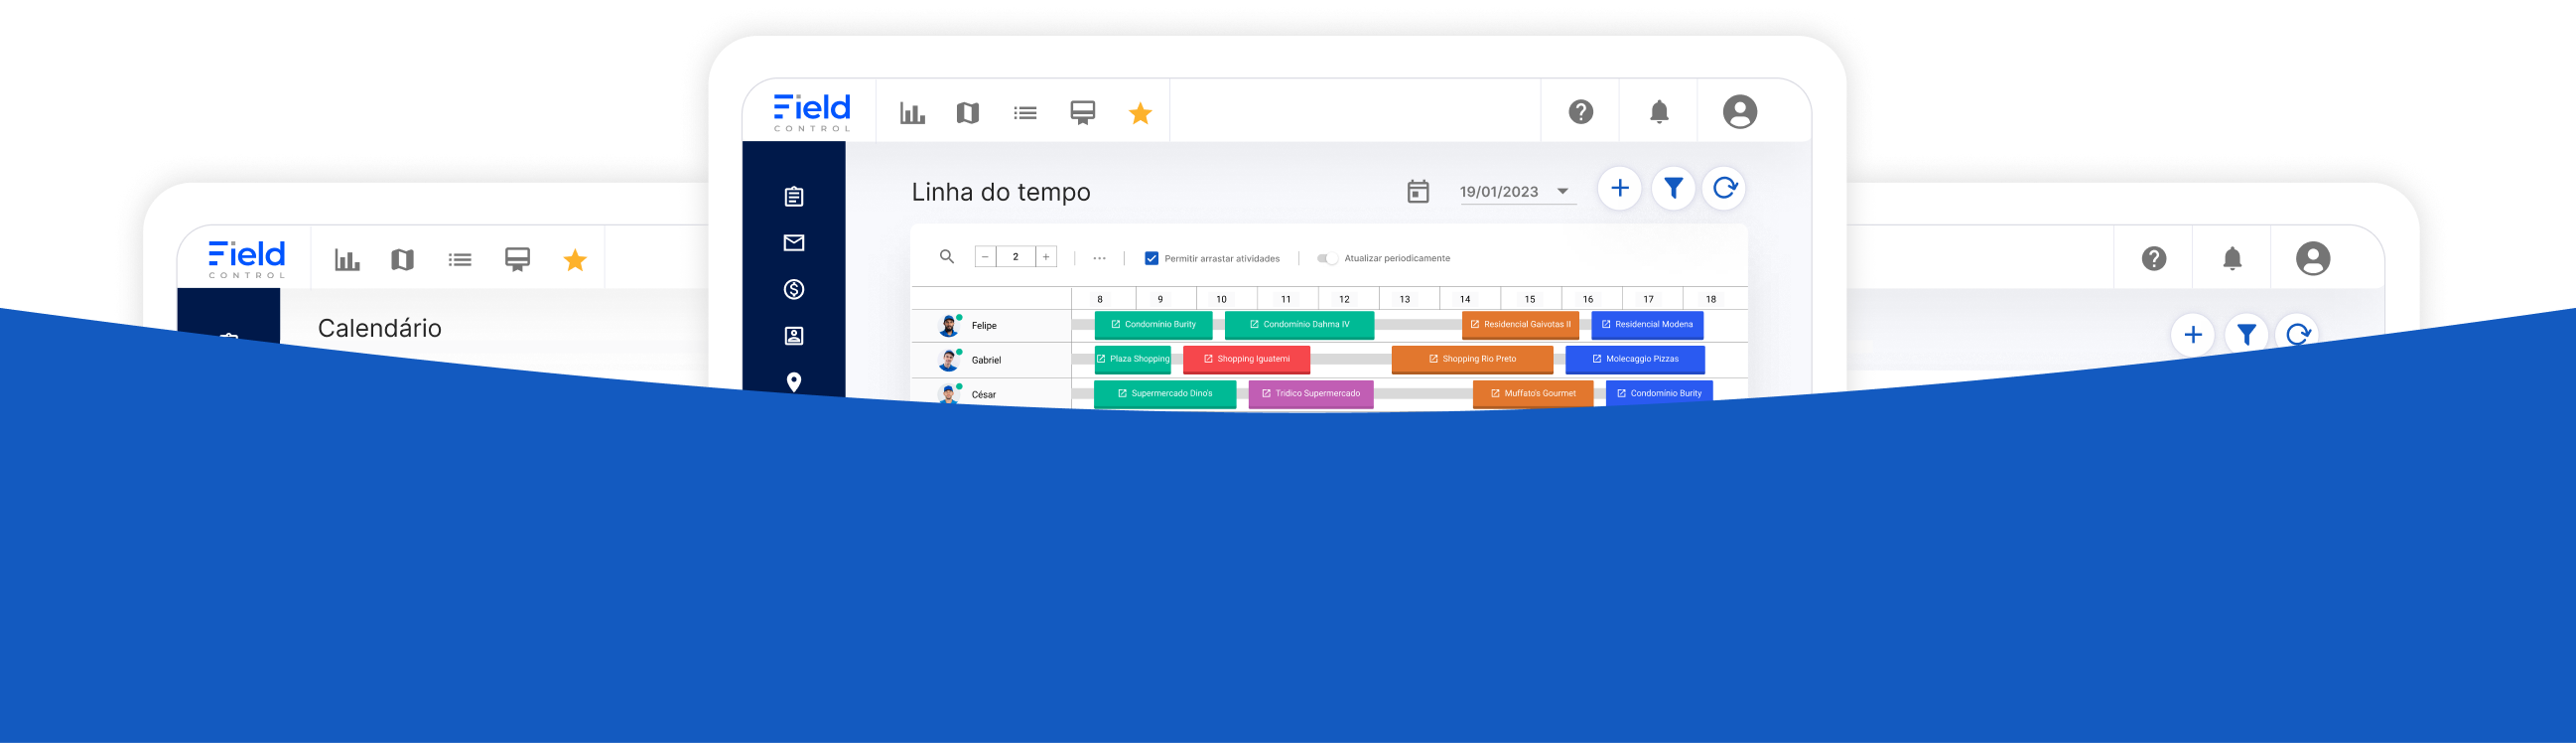Screen dimensions: 2576x743
Task: Click the magnifier search icon in the timeline toolbar
Action: 947,257
